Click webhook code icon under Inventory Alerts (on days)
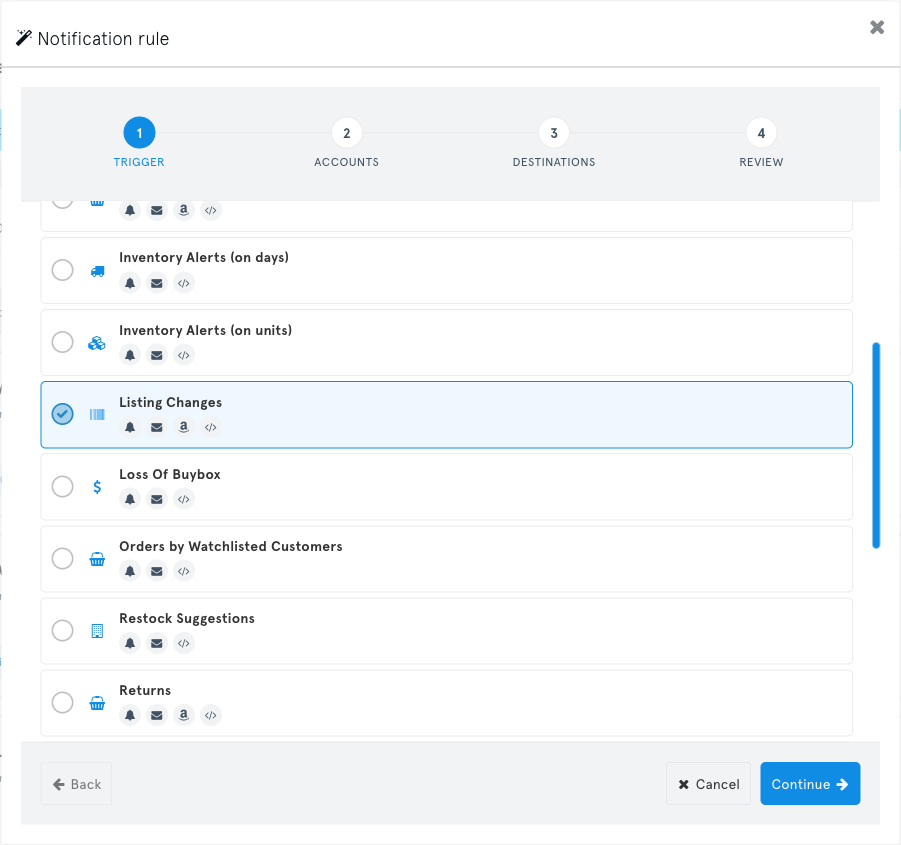The width and height of the screenshot is (901, 845). tap(184, 283)
